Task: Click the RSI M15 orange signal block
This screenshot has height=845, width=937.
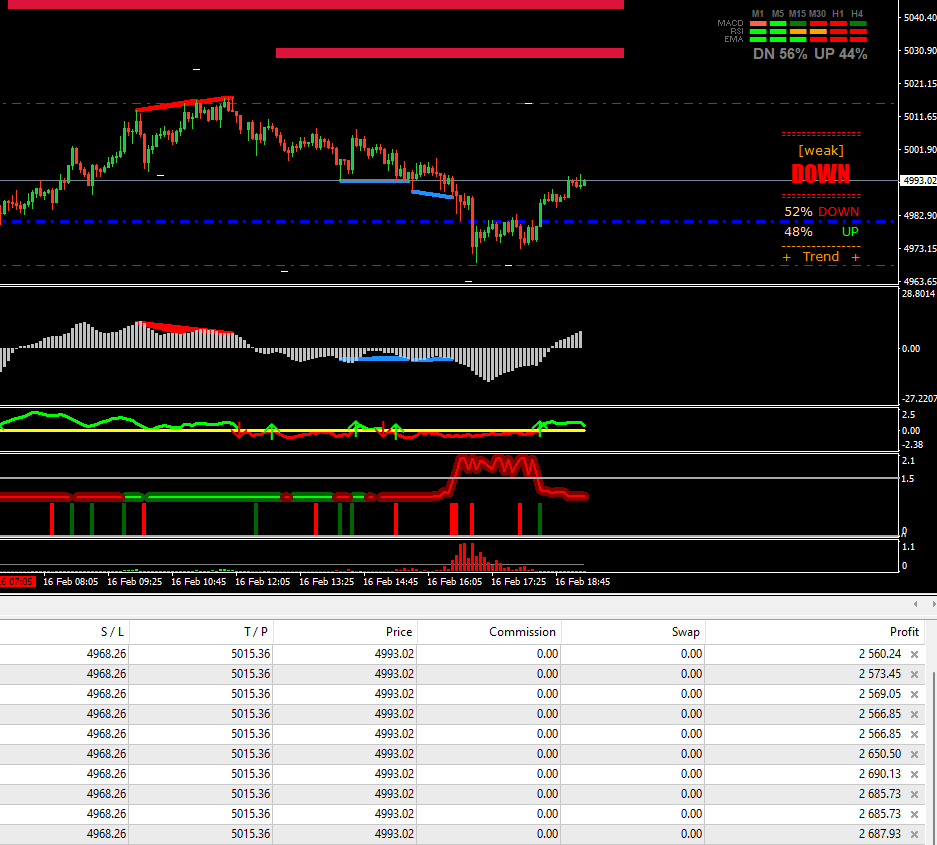Action: pos(797,31)
